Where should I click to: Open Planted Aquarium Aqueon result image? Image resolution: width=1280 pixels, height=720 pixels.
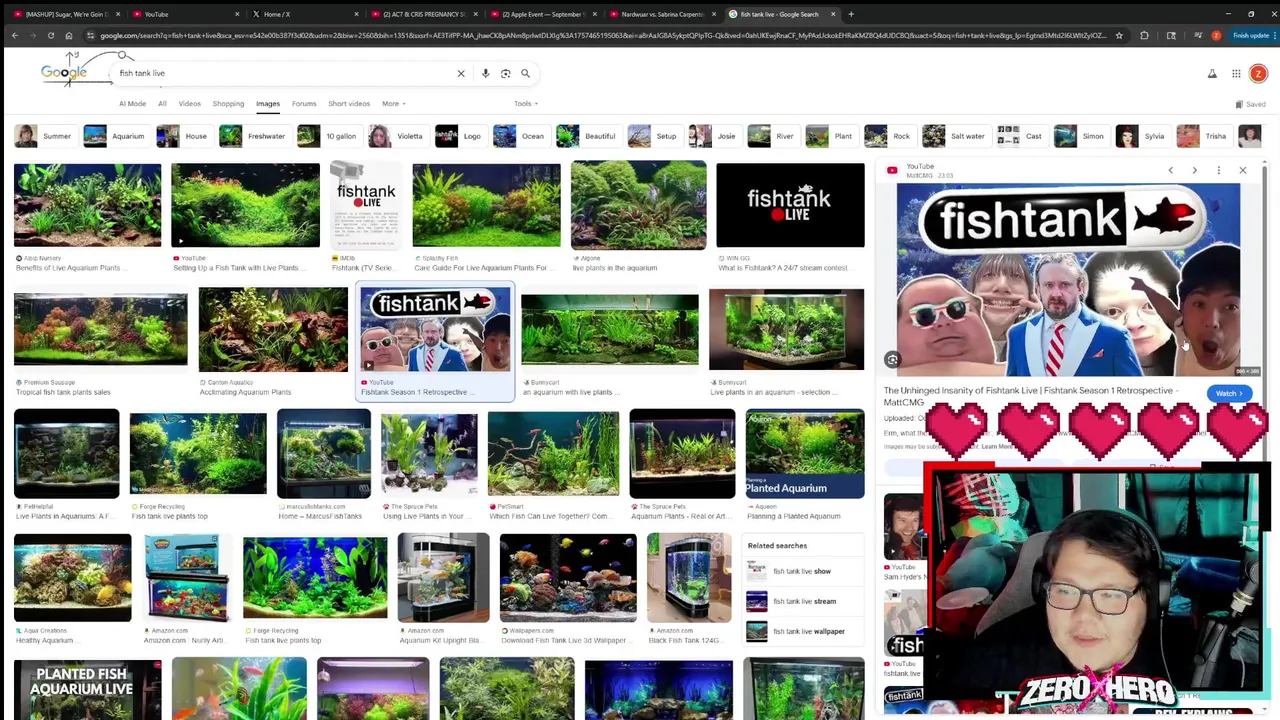(x=805, y=454)
